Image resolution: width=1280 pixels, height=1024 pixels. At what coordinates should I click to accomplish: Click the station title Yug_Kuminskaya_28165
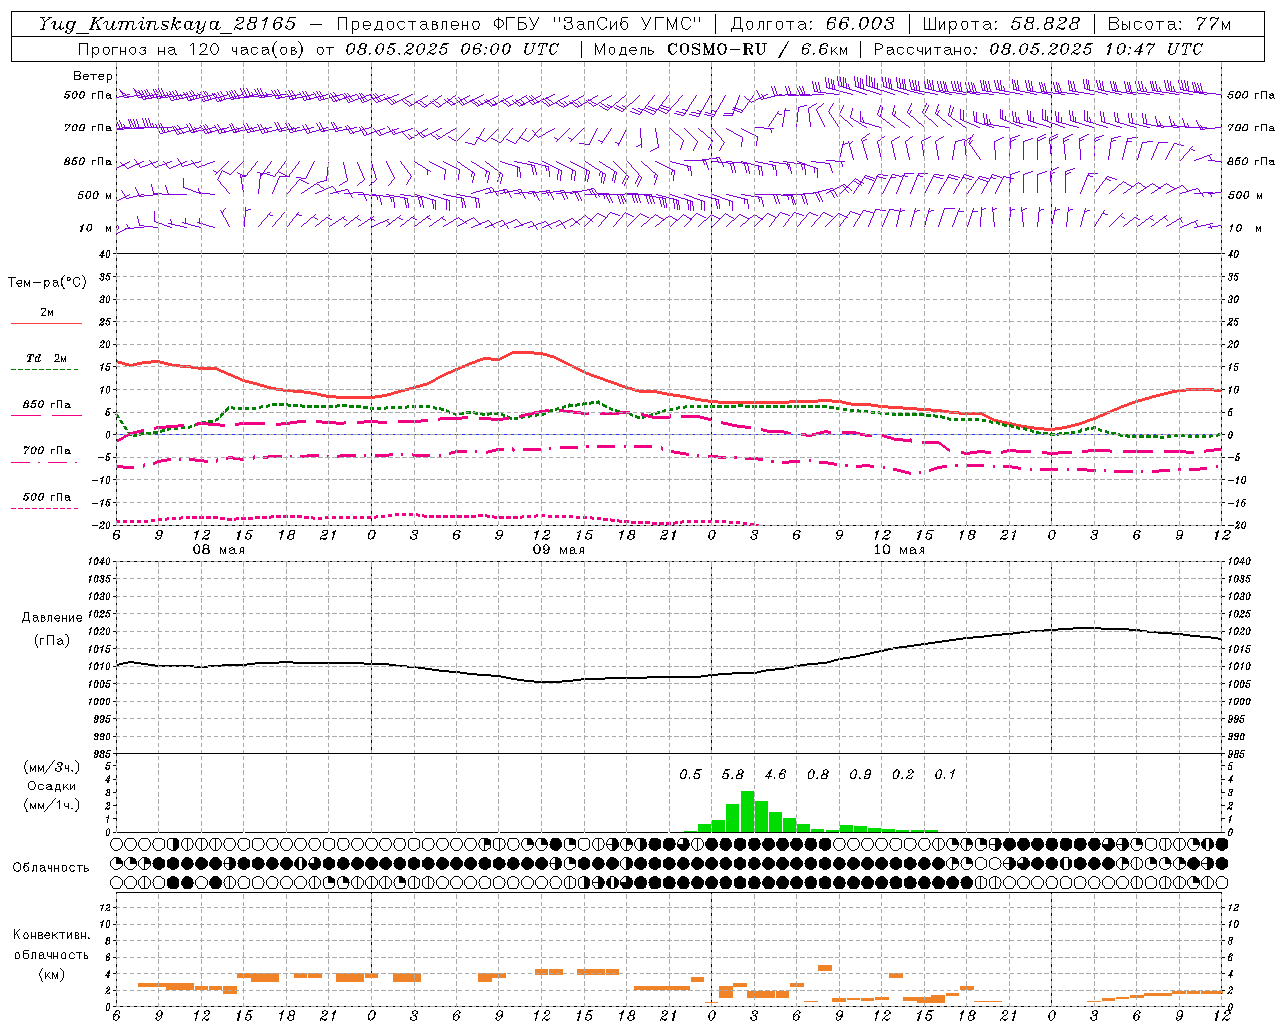coord(168,24)
